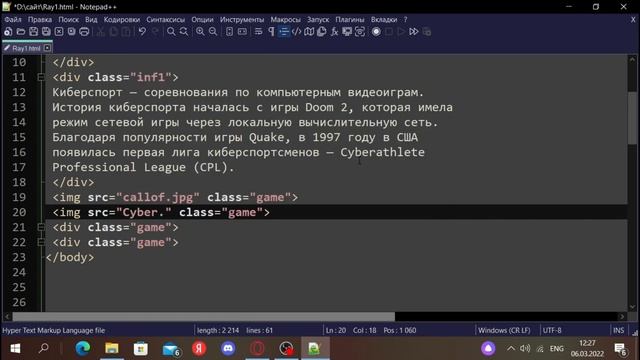This screenshot has width=640, height=360.
Task: Open the Плагины menu
Action: (350, 19)
